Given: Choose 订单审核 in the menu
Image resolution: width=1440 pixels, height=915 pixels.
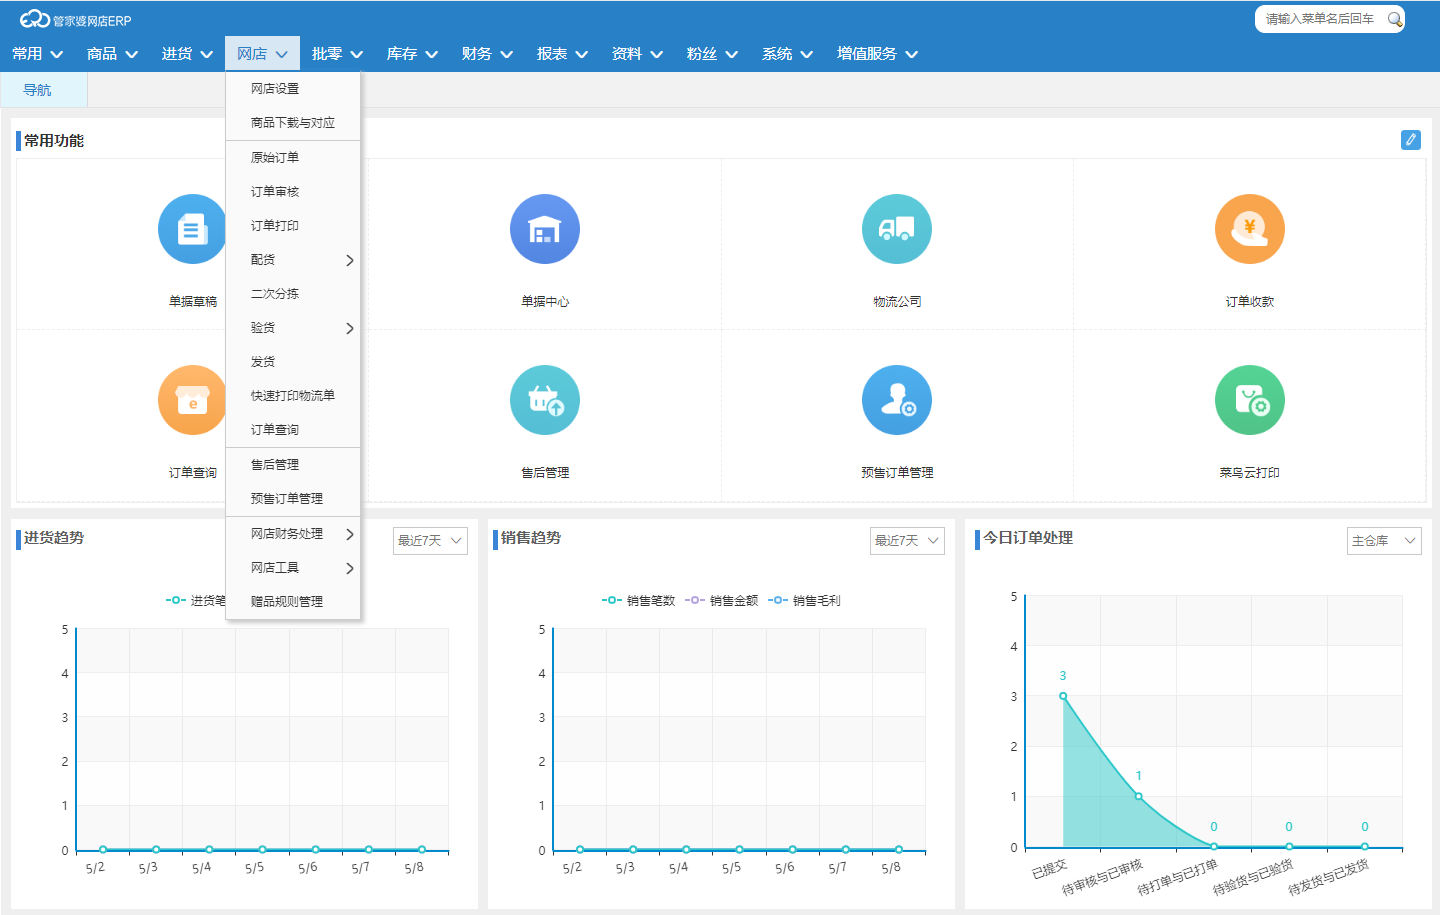Looking at the screenshot, I should tap(293, 192).
